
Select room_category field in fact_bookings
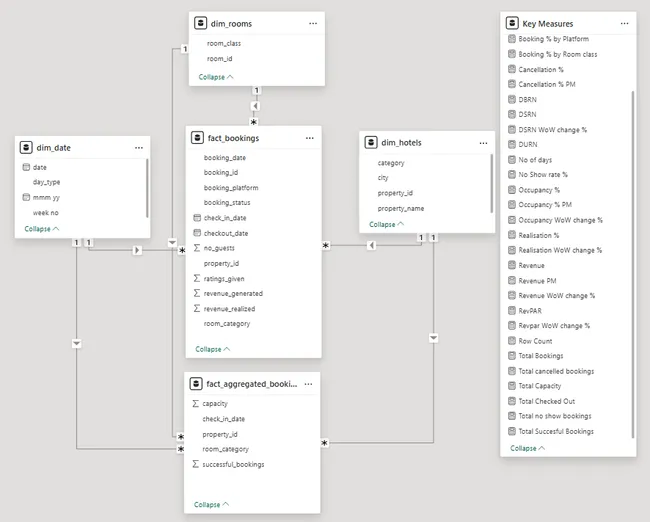(x=227, y=324)
